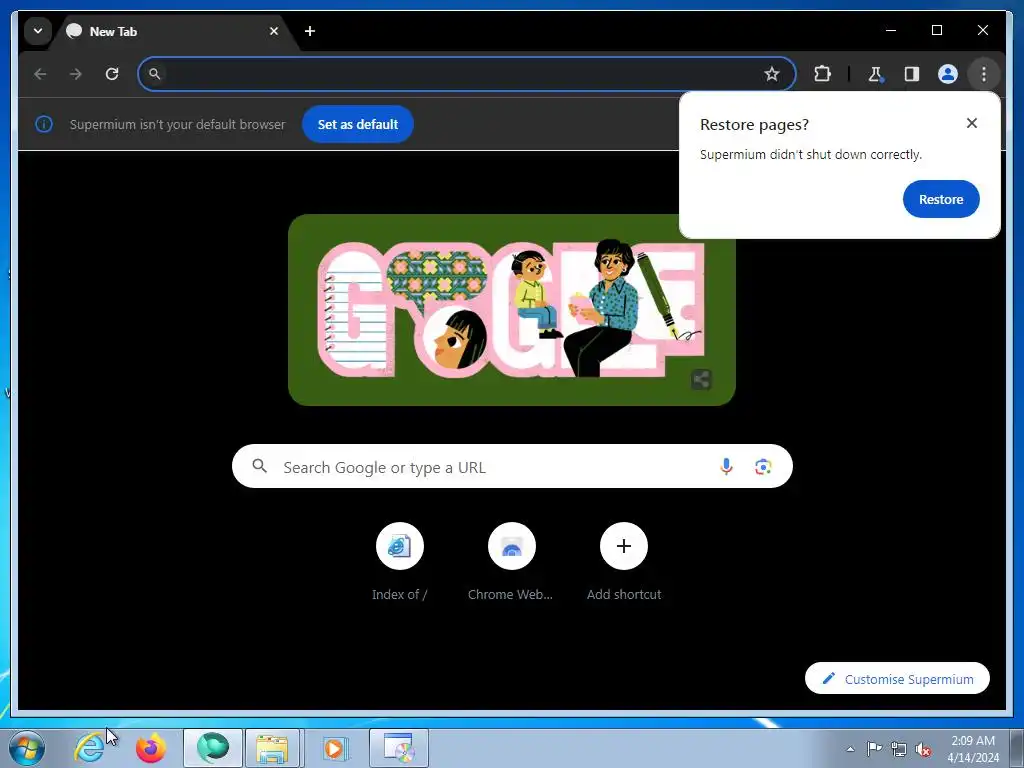Open the tab search dropdown arrow
This screenshot has width=1024, height=768.
[x=38, y=31]
